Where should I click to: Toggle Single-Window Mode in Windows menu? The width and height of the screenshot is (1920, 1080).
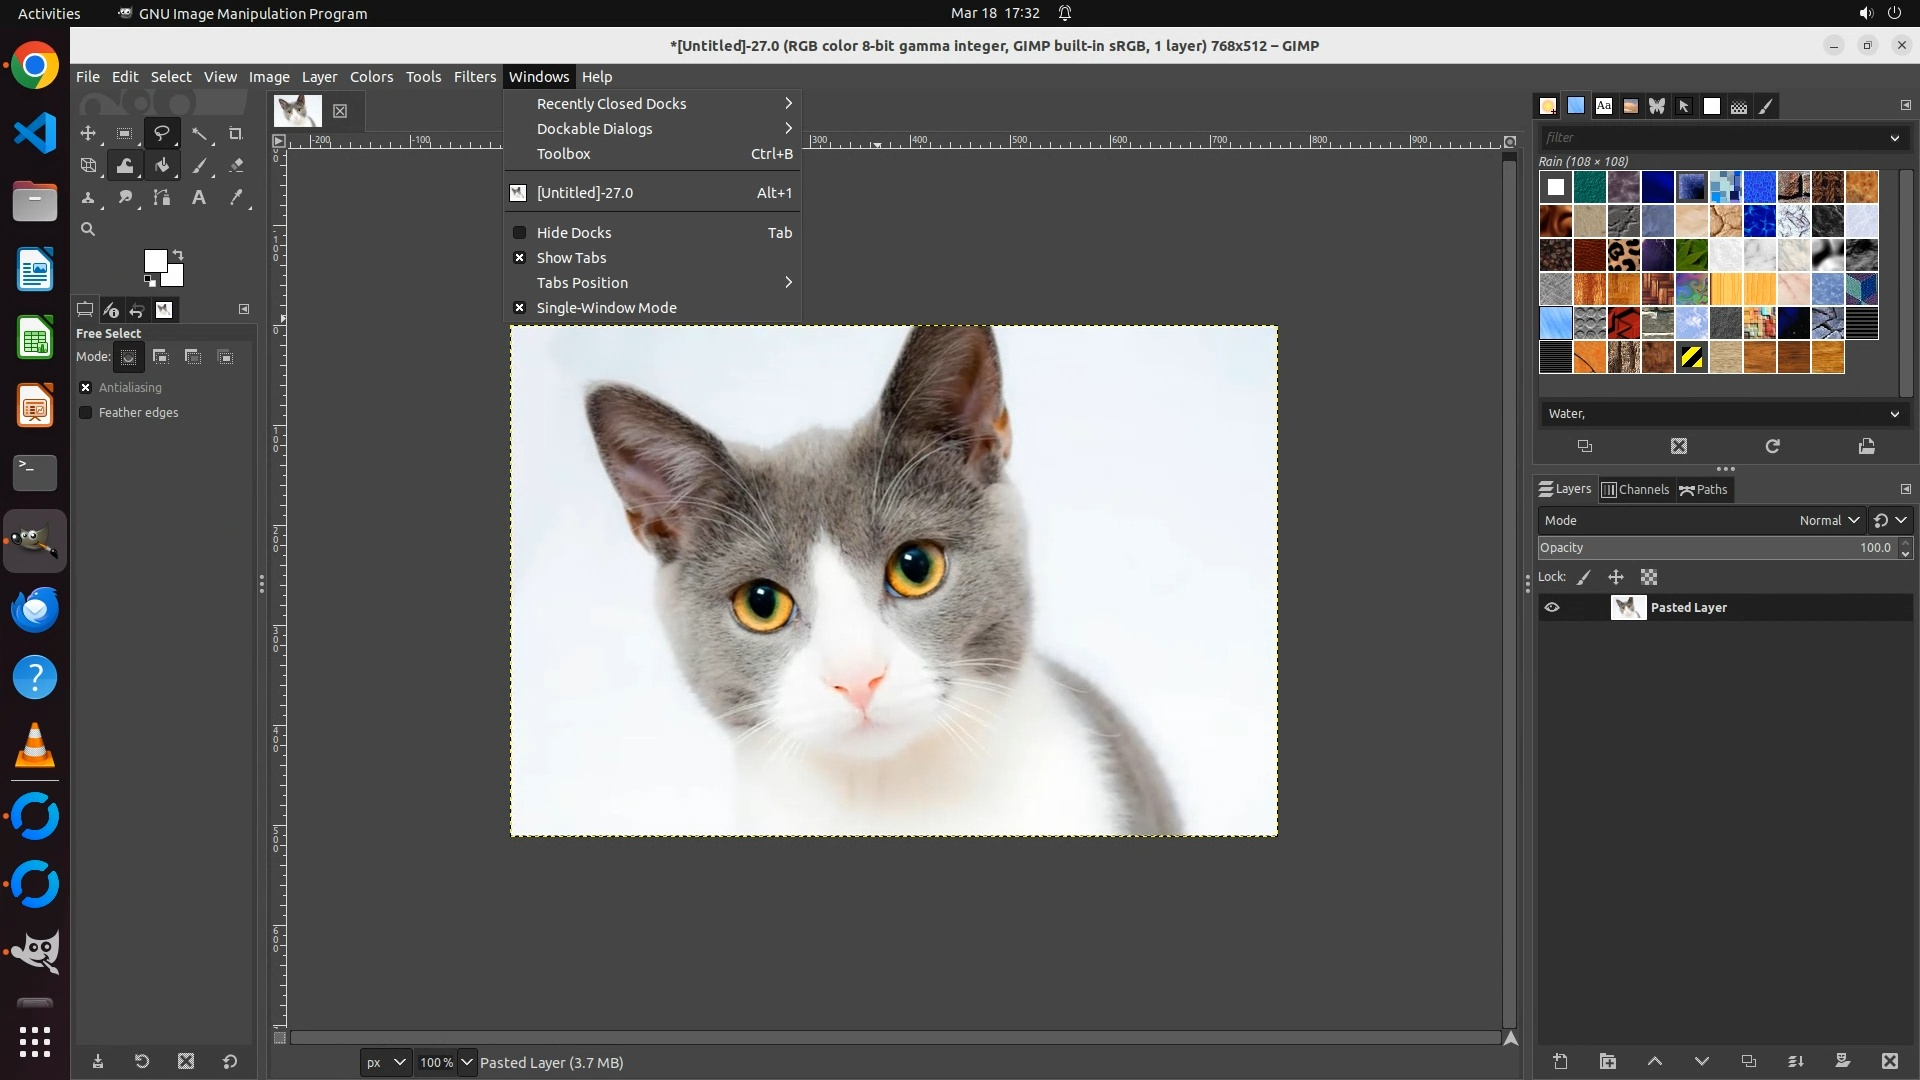tap(606, 308)
